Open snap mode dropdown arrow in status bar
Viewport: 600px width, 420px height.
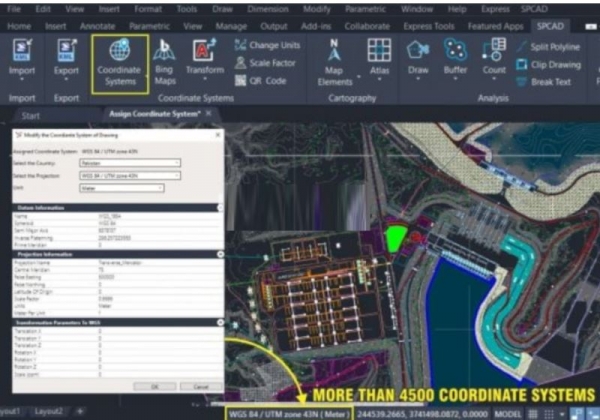pyautogui.click(x=562, y=414)
